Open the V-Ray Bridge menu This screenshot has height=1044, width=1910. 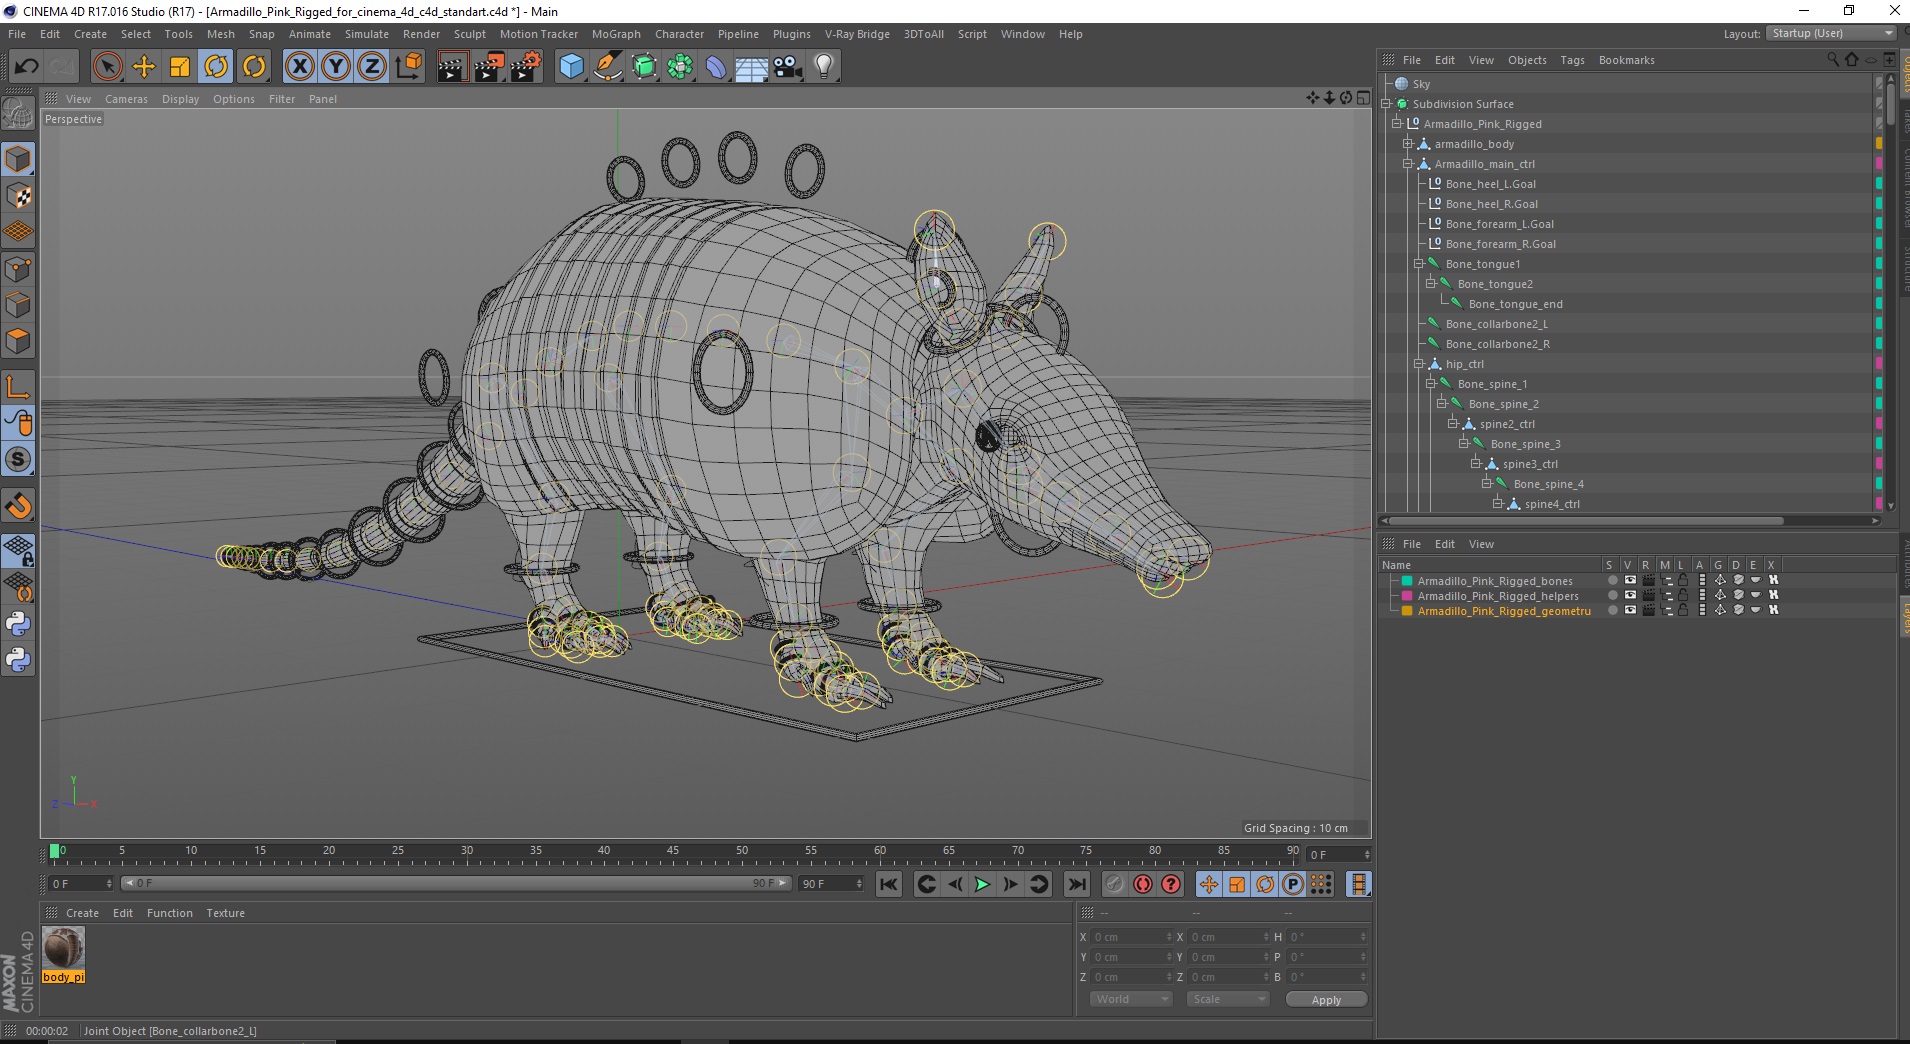(x=857, y=34)
